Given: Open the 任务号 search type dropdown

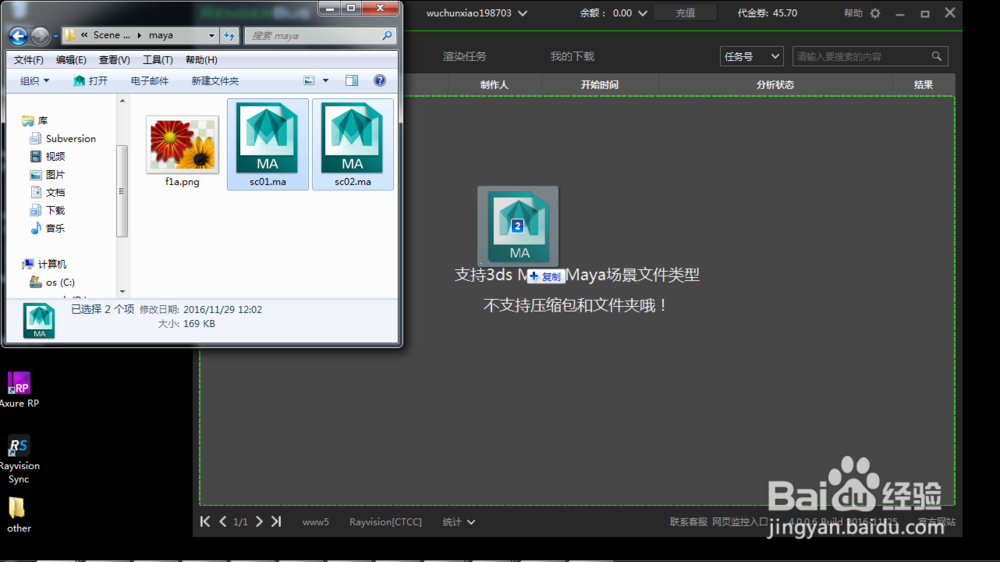Looking at the screenshot, I should (x=751, y=57).
